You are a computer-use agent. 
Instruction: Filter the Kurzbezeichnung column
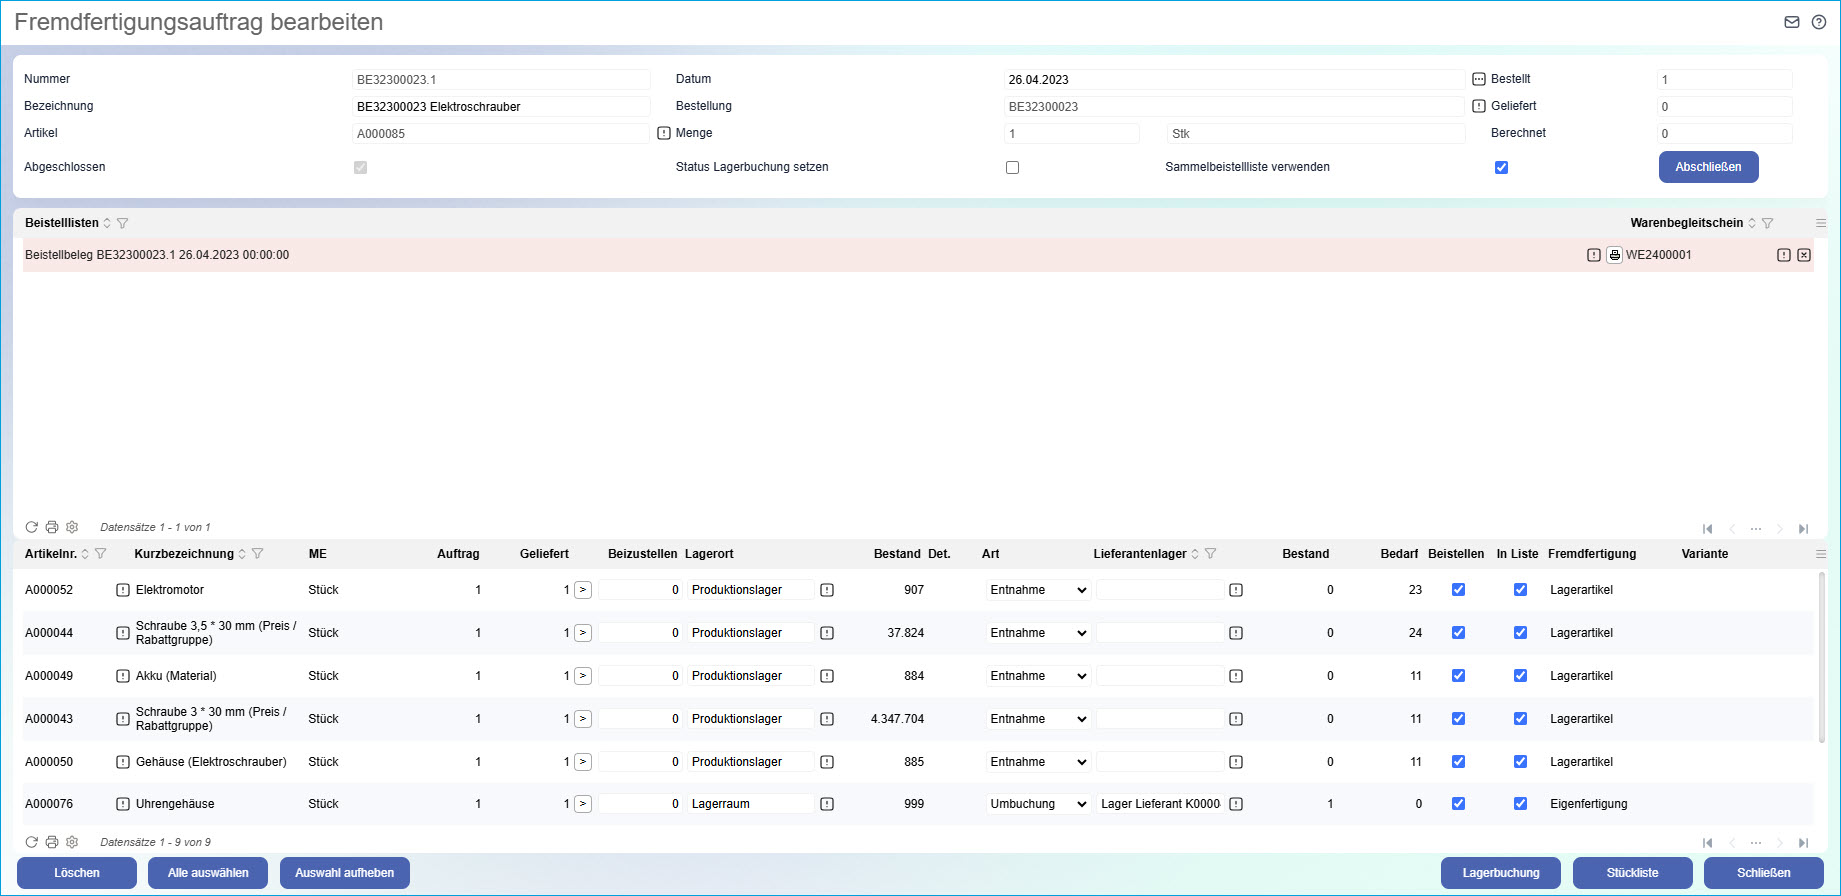[257, 554]
